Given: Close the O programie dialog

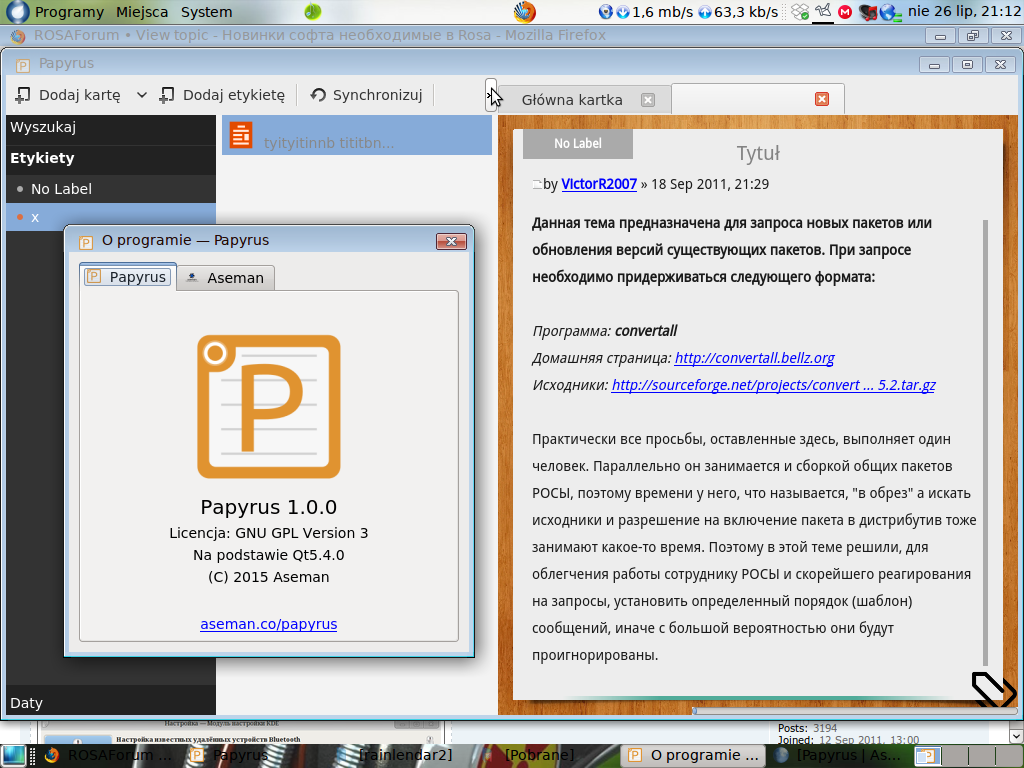Looking at the screenshot, I should (x=451, y=241).
